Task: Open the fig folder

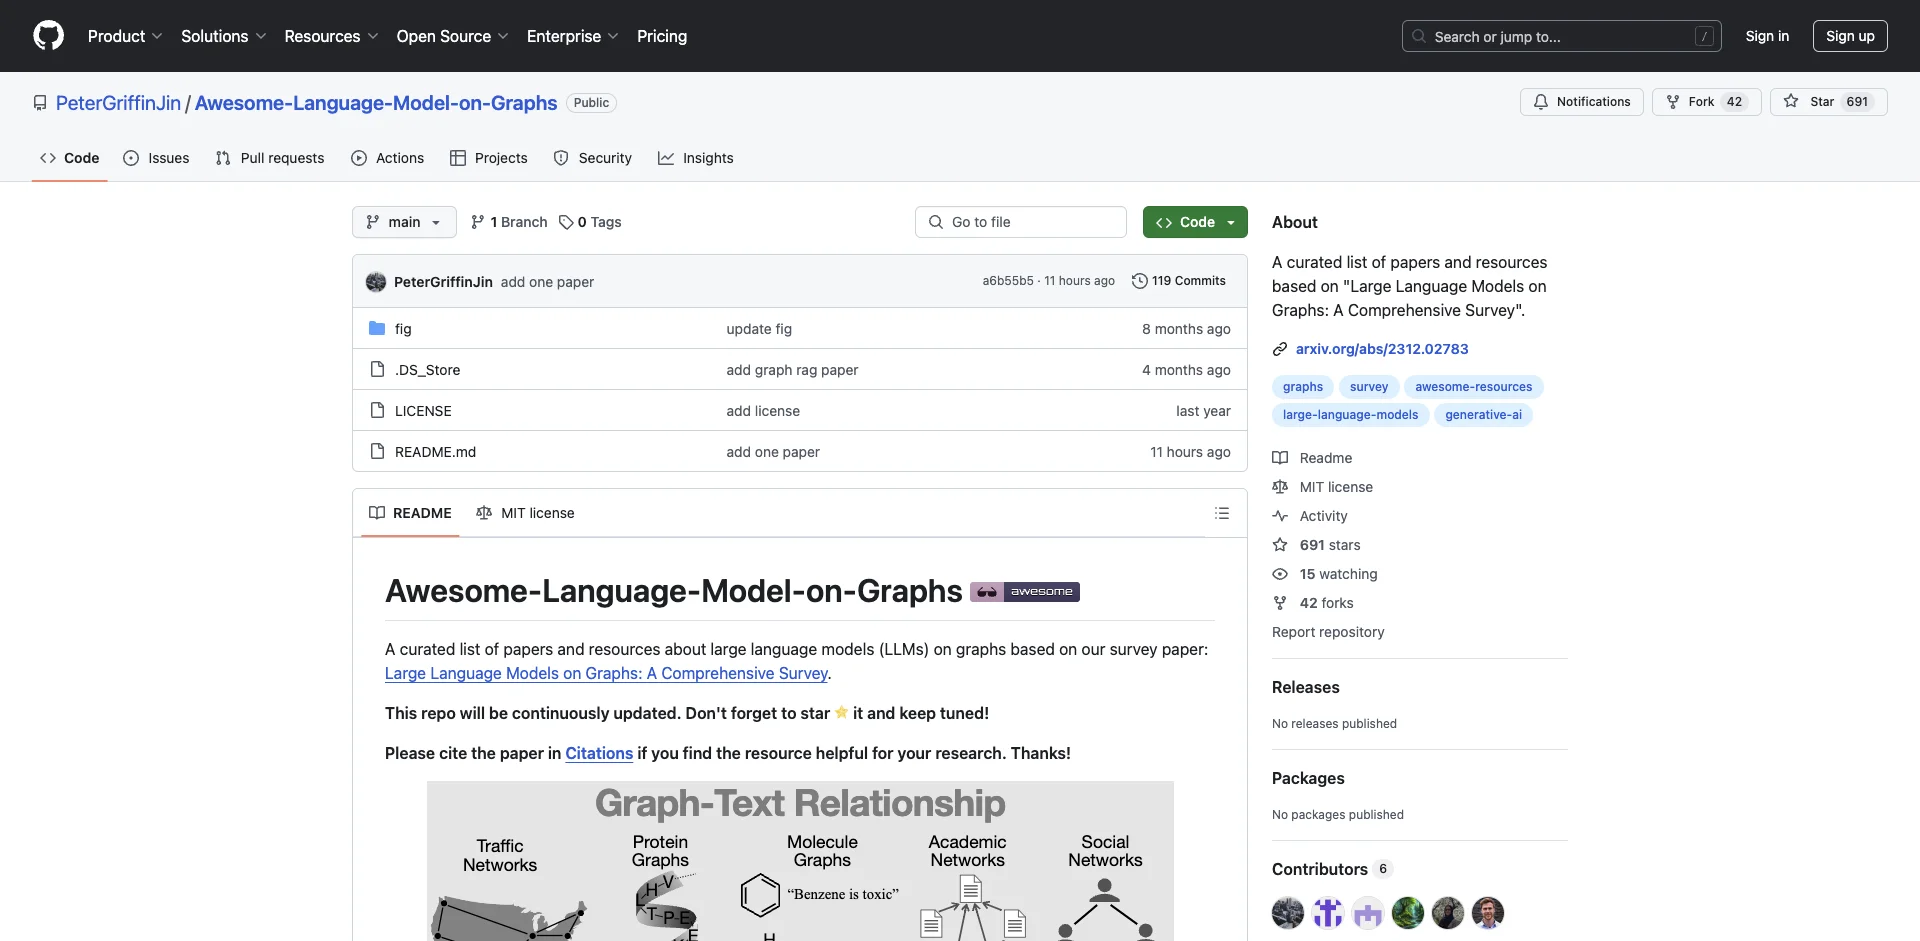Action: (403, 329)
